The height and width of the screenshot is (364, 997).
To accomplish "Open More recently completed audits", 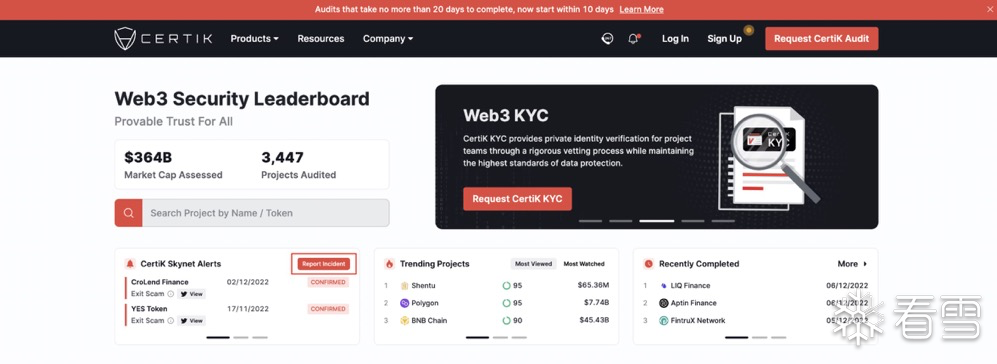I will click(852, 263).
